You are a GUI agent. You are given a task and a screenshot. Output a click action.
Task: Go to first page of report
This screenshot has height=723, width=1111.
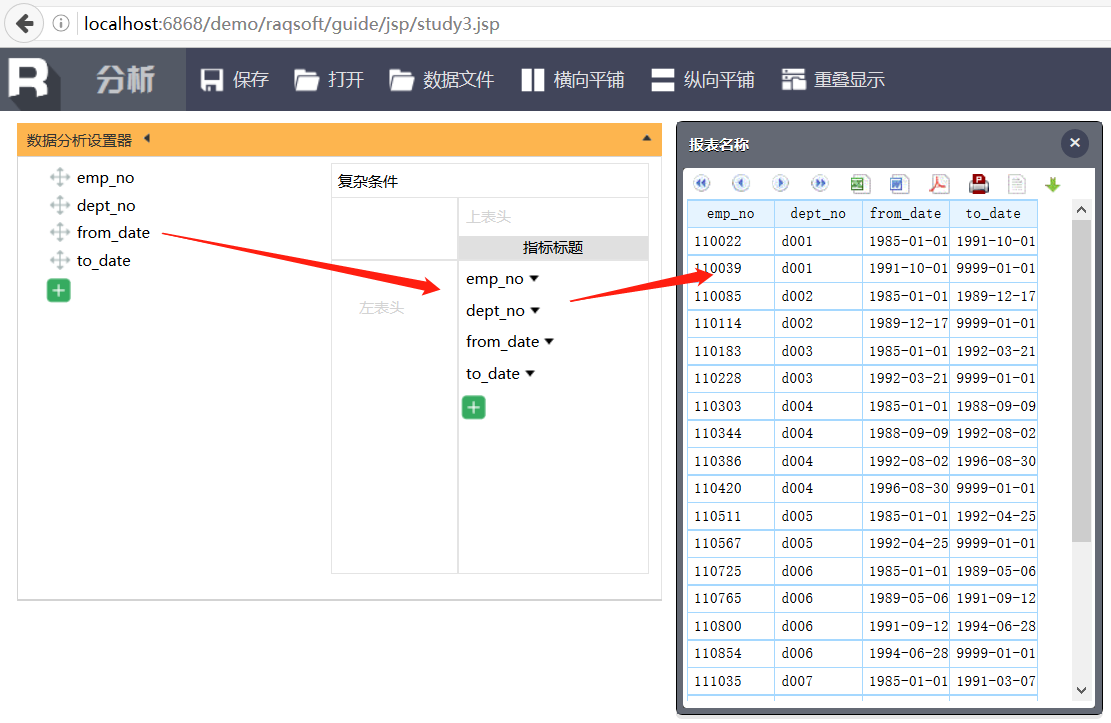(x=701, y=184)
